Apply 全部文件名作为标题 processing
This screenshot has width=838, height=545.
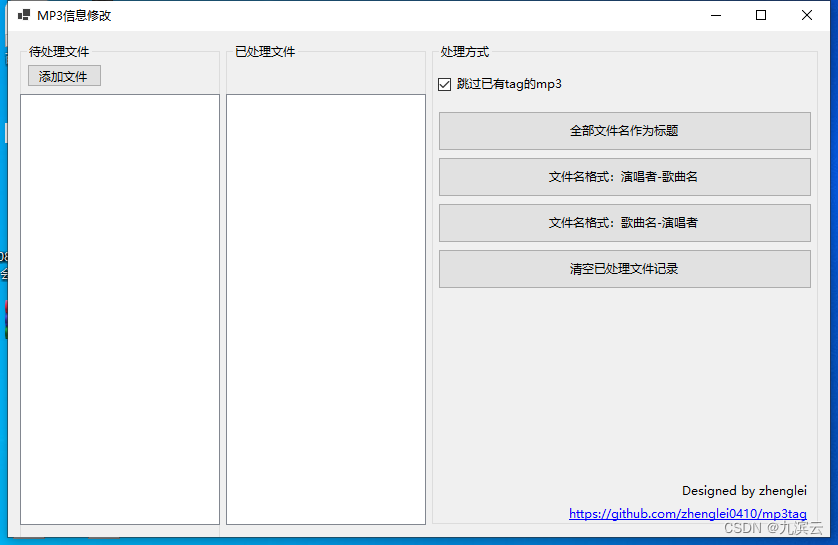point(625,131)
